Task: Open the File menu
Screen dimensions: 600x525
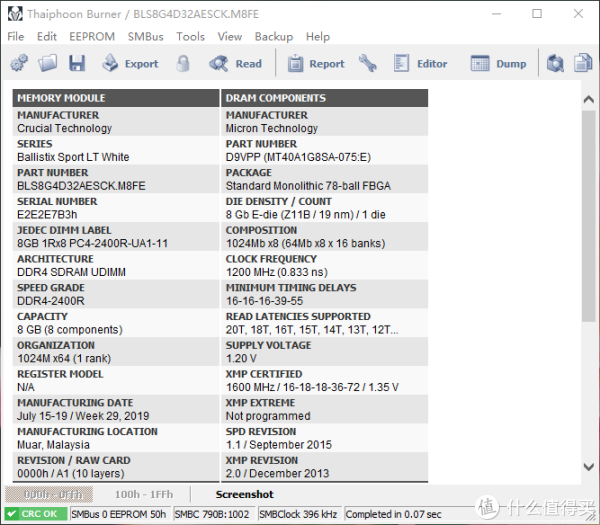Action: pyautogui.click(x=16, y=37)
